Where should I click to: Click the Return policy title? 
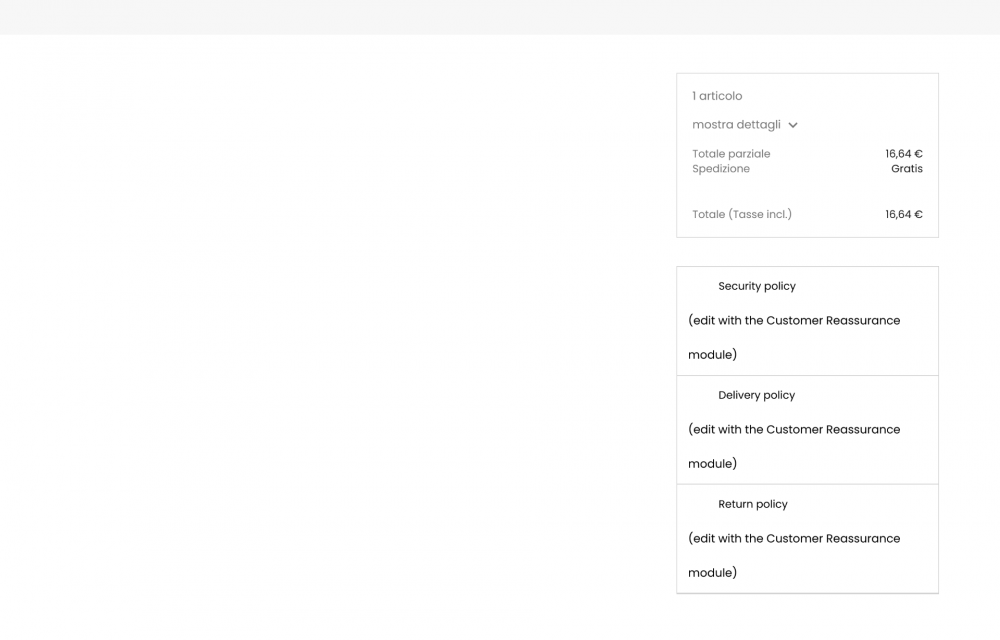pyautogui.click(x=753, y=504)
